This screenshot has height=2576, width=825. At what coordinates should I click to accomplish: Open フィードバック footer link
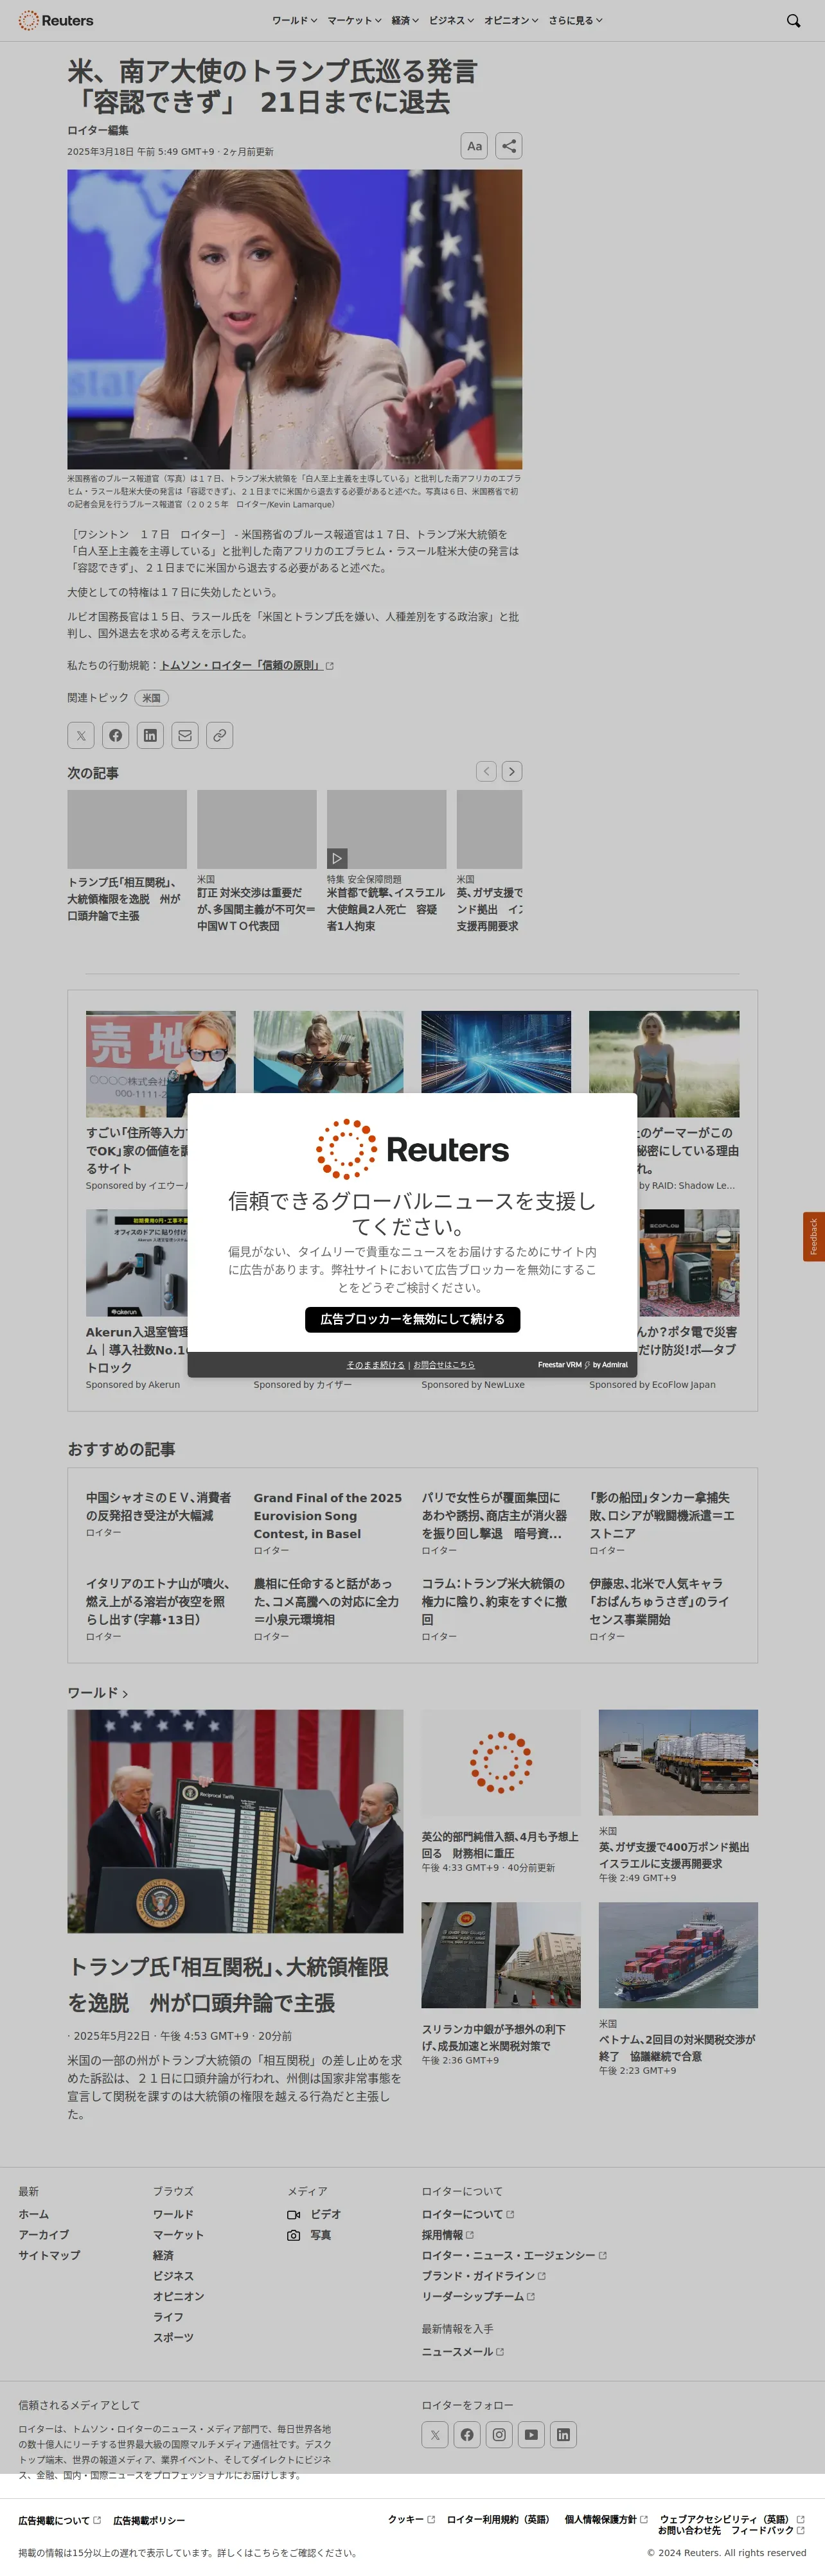(768, 2530)
